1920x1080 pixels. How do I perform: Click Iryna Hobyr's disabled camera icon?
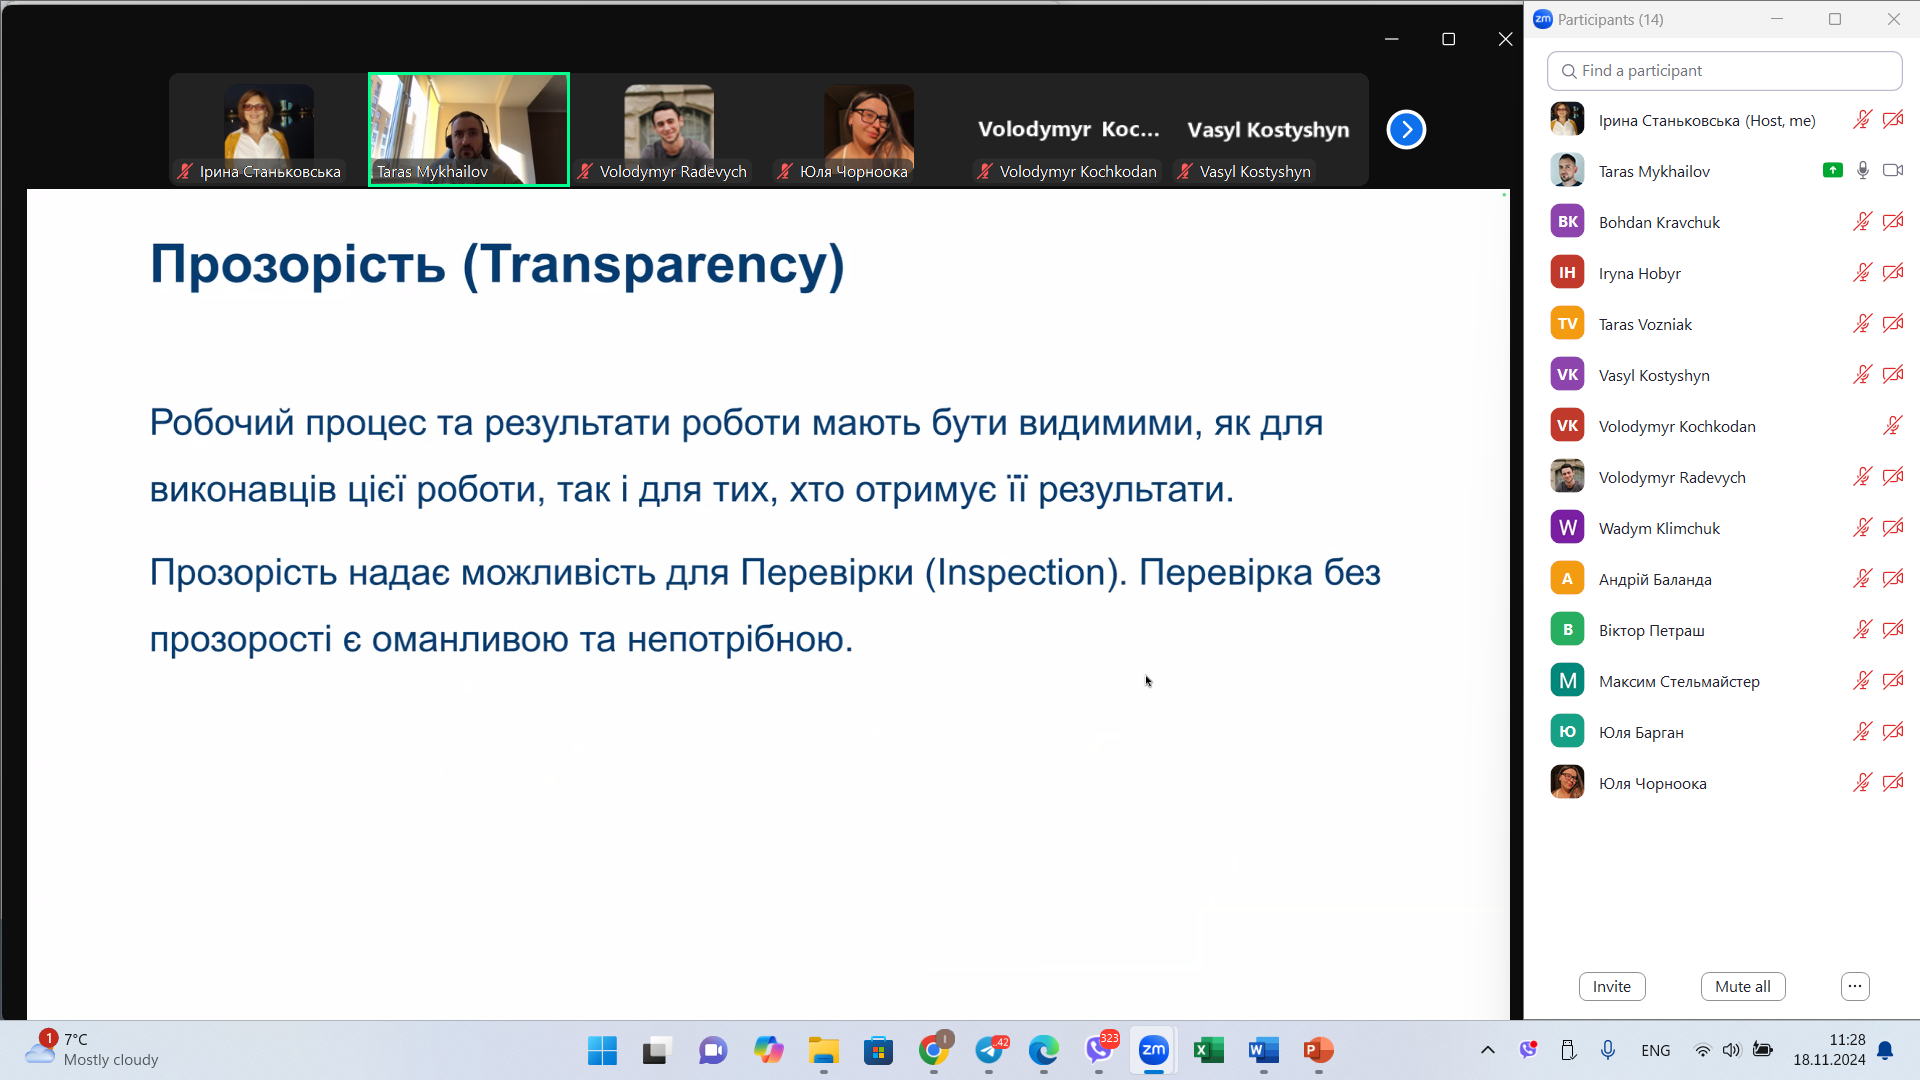coord(1892,273)
